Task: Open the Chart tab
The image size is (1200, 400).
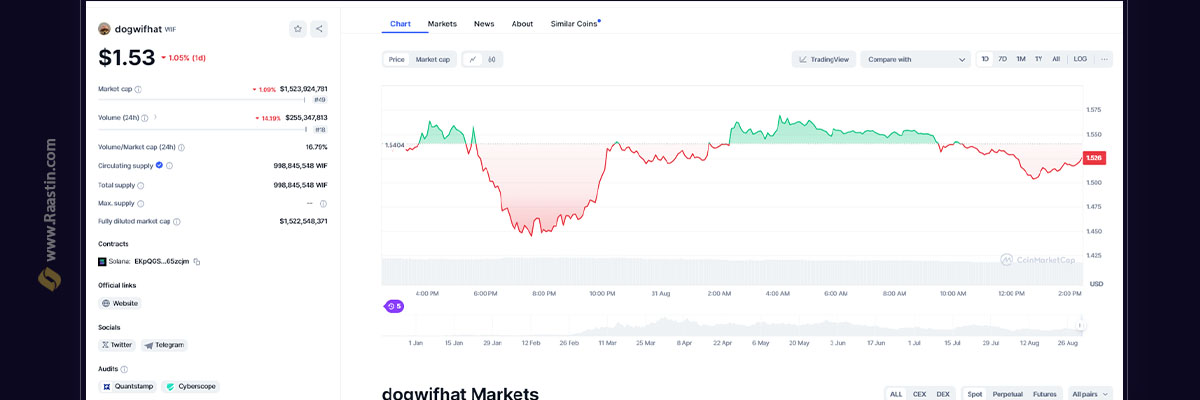Action: [x=400, y=23]
